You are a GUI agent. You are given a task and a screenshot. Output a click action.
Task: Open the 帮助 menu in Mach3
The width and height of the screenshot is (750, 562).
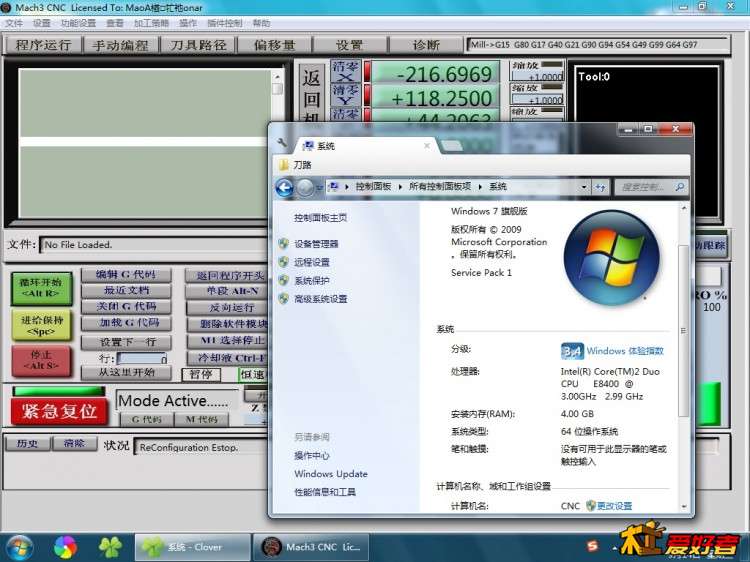(x=261, y=23)
